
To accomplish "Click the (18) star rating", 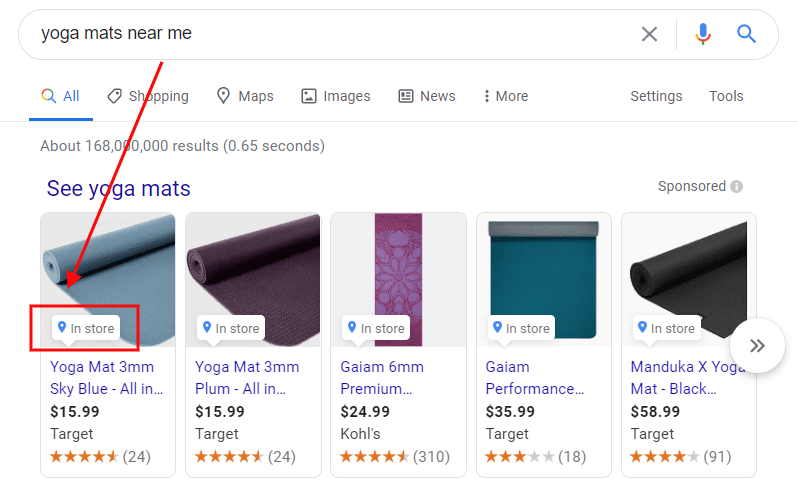I will (535, 456).
